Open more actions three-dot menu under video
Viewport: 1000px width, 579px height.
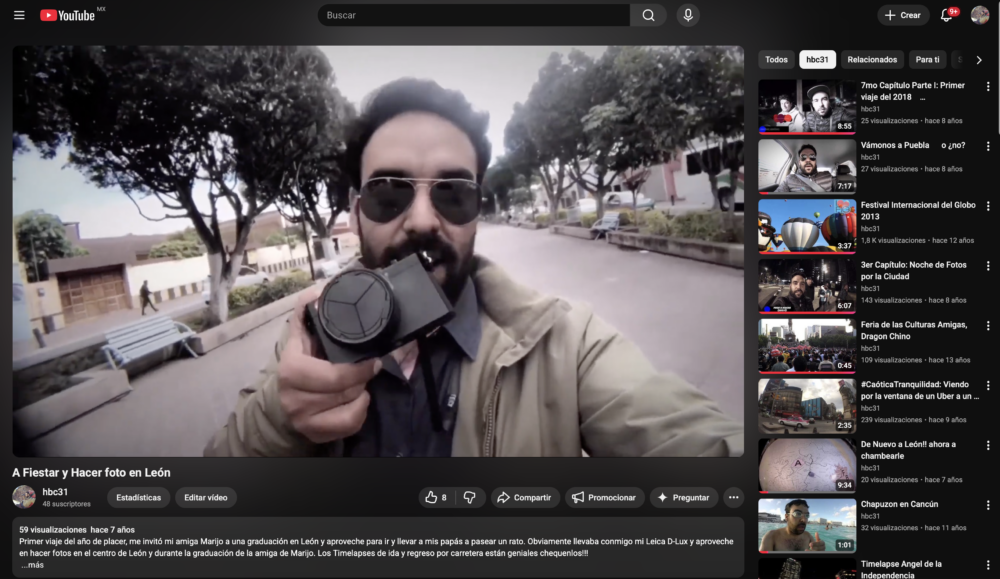(733, 497)
